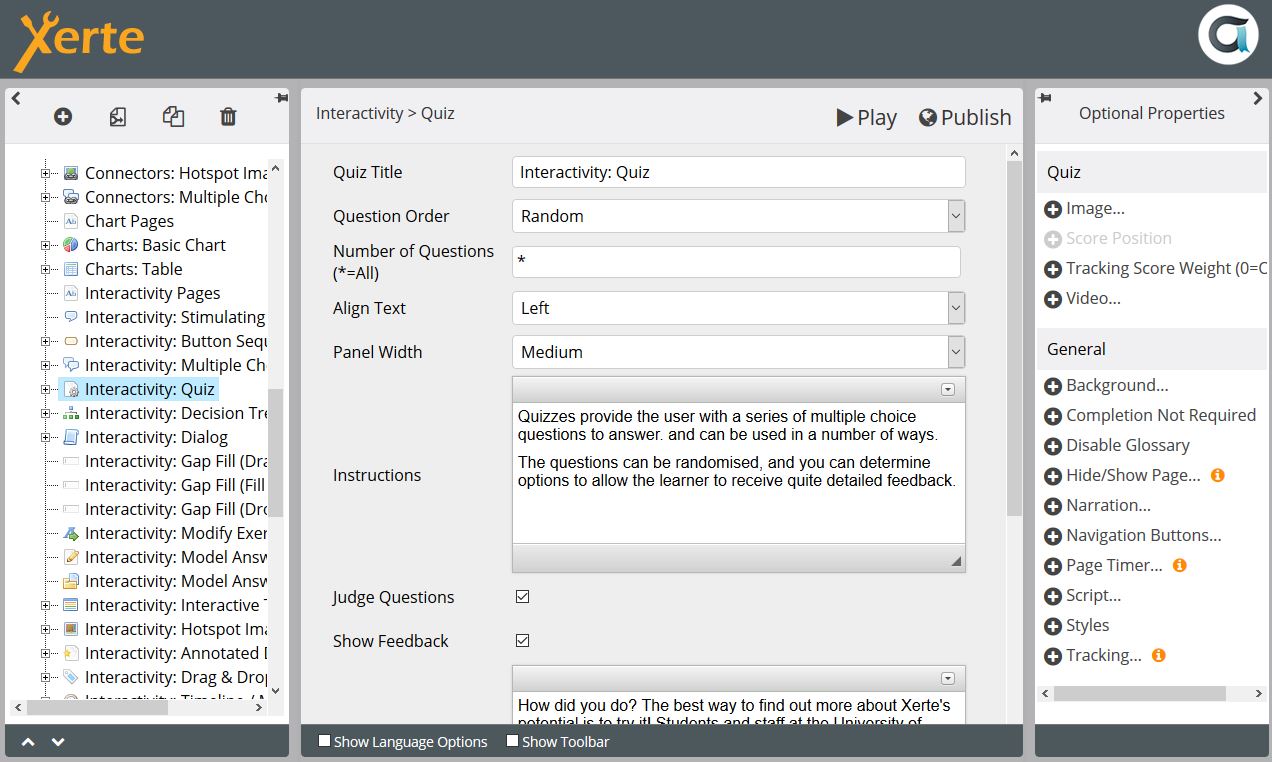Add the Completion Not Required property
The image size is (1272, 762).
1150,416
